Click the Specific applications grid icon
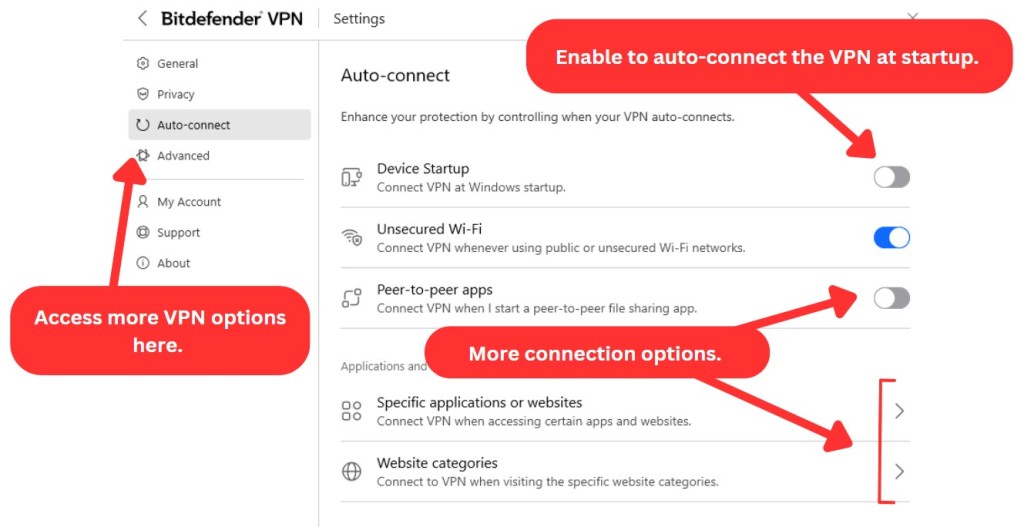Viewport: 1024px width, 527px height. tap(351, 411)
